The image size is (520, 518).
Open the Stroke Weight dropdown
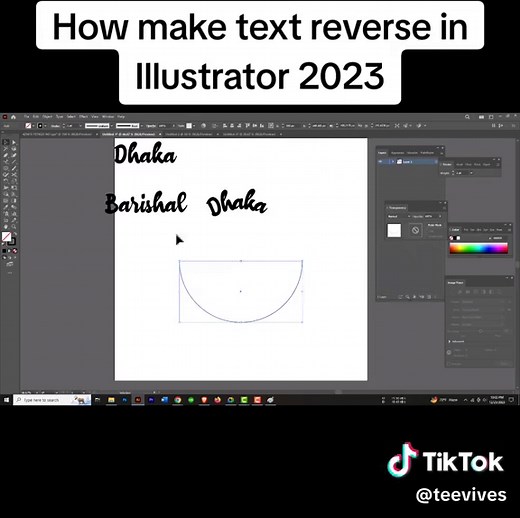[x=471, y=173]
